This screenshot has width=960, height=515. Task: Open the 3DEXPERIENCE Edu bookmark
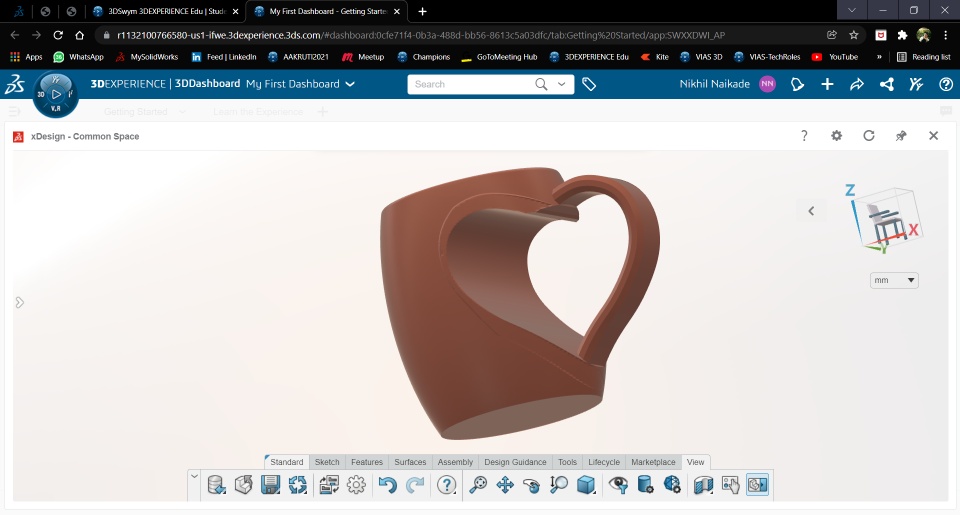(589, 57)
